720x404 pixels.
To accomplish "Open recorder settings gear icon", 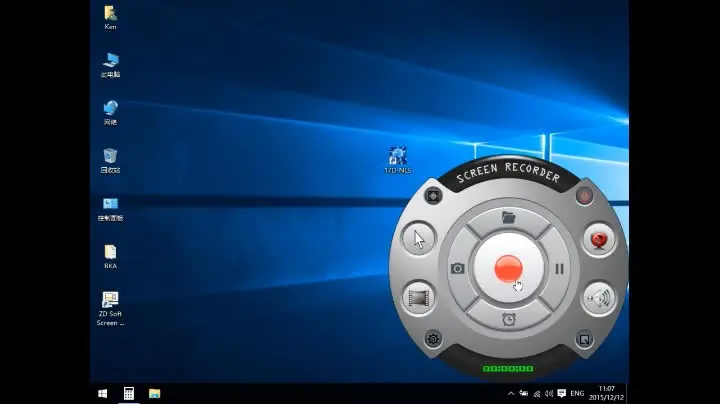I will pos(433,339).
